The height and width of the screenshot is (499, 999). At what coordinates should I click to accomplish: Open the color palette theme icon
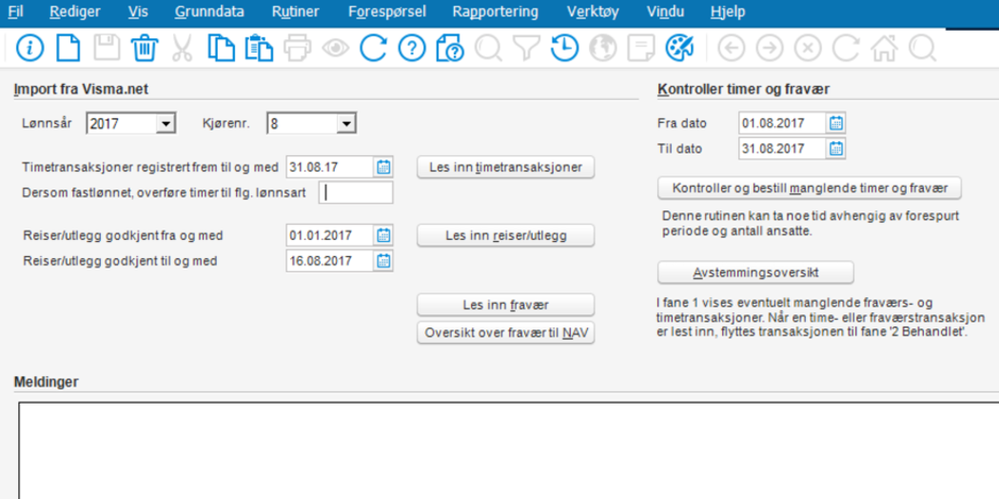coord(679,48)
